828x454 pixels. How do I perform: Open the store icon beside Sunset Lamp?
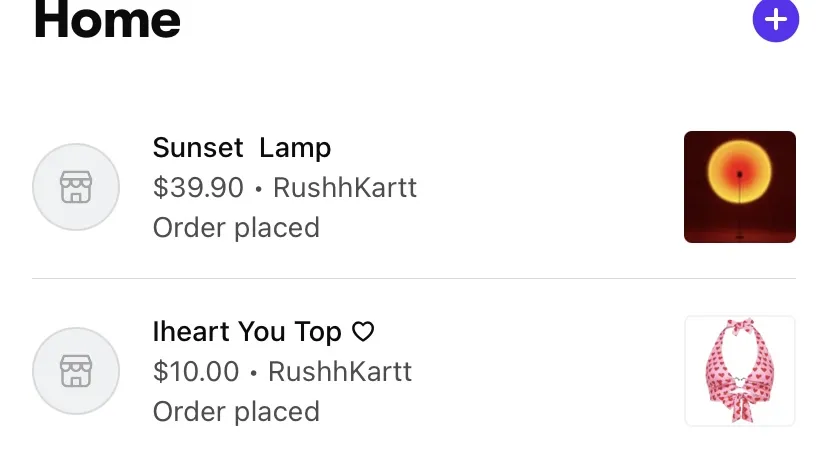[76, 187]
